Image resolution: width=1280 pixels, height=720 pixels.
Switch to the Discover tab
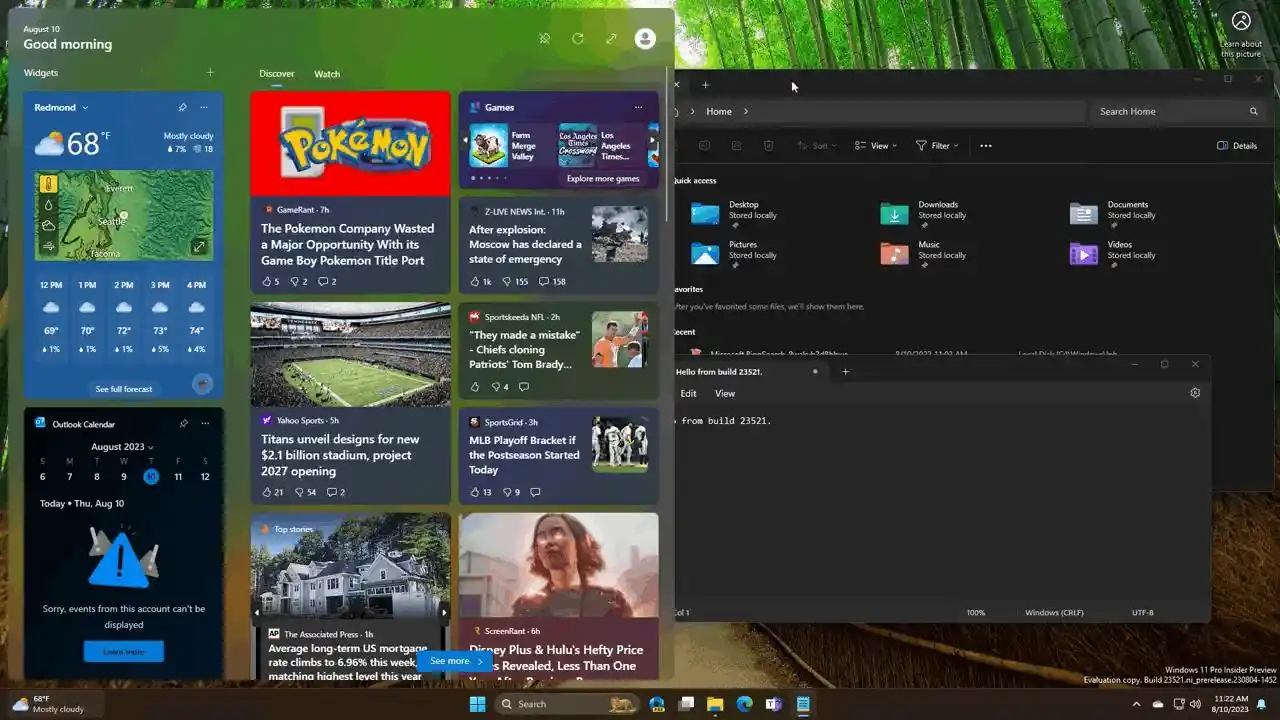277,74
